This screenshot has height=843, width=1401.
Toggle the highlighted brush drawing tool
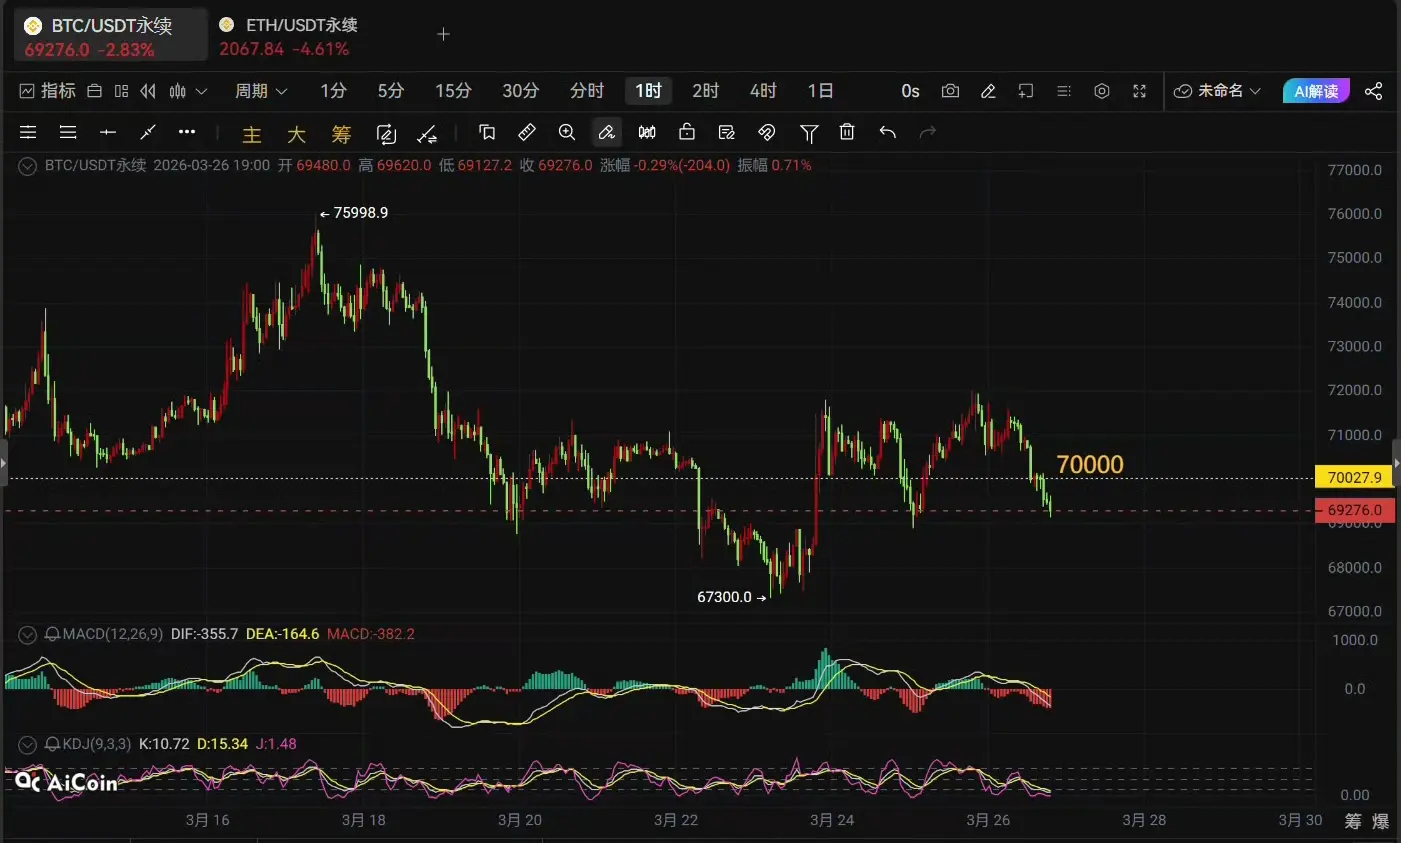607,132
